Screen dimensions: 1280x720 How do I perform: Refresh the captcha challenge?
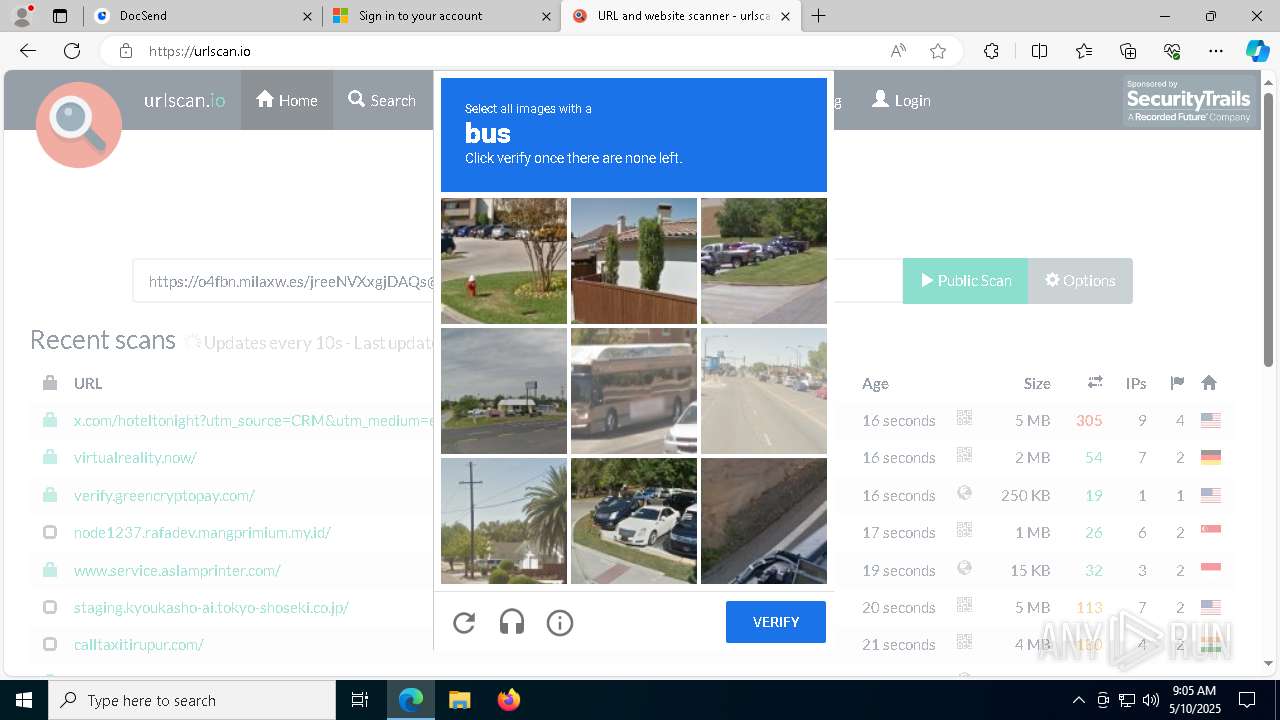point(464,623)
